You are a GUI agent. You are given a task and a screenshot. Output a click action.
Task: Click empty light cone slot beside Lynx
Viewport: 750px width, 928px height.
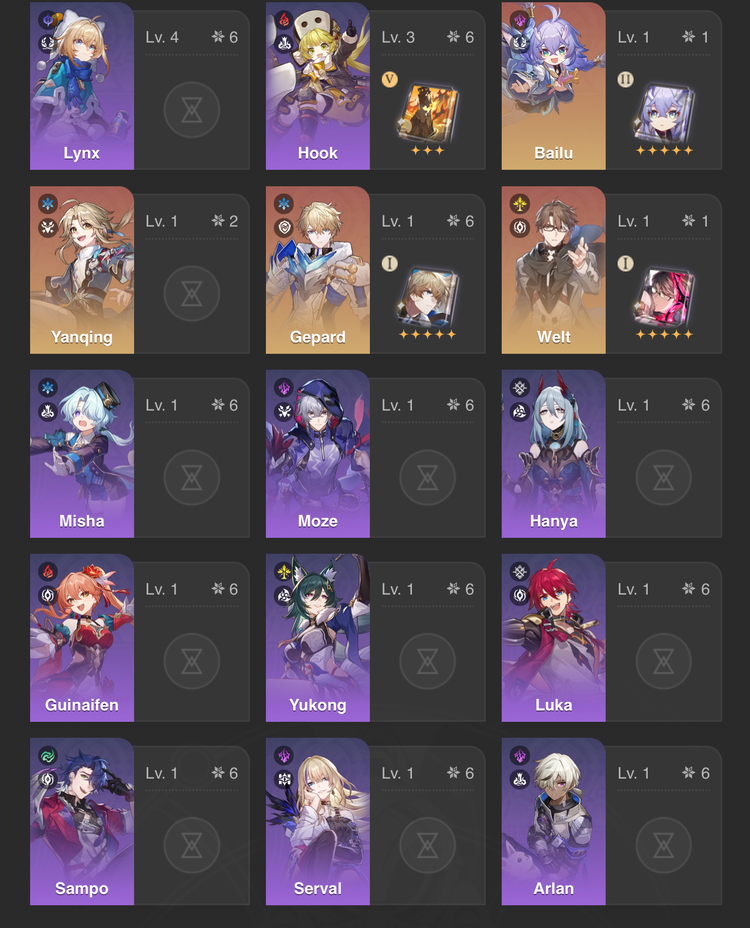[x=192, y=109]
